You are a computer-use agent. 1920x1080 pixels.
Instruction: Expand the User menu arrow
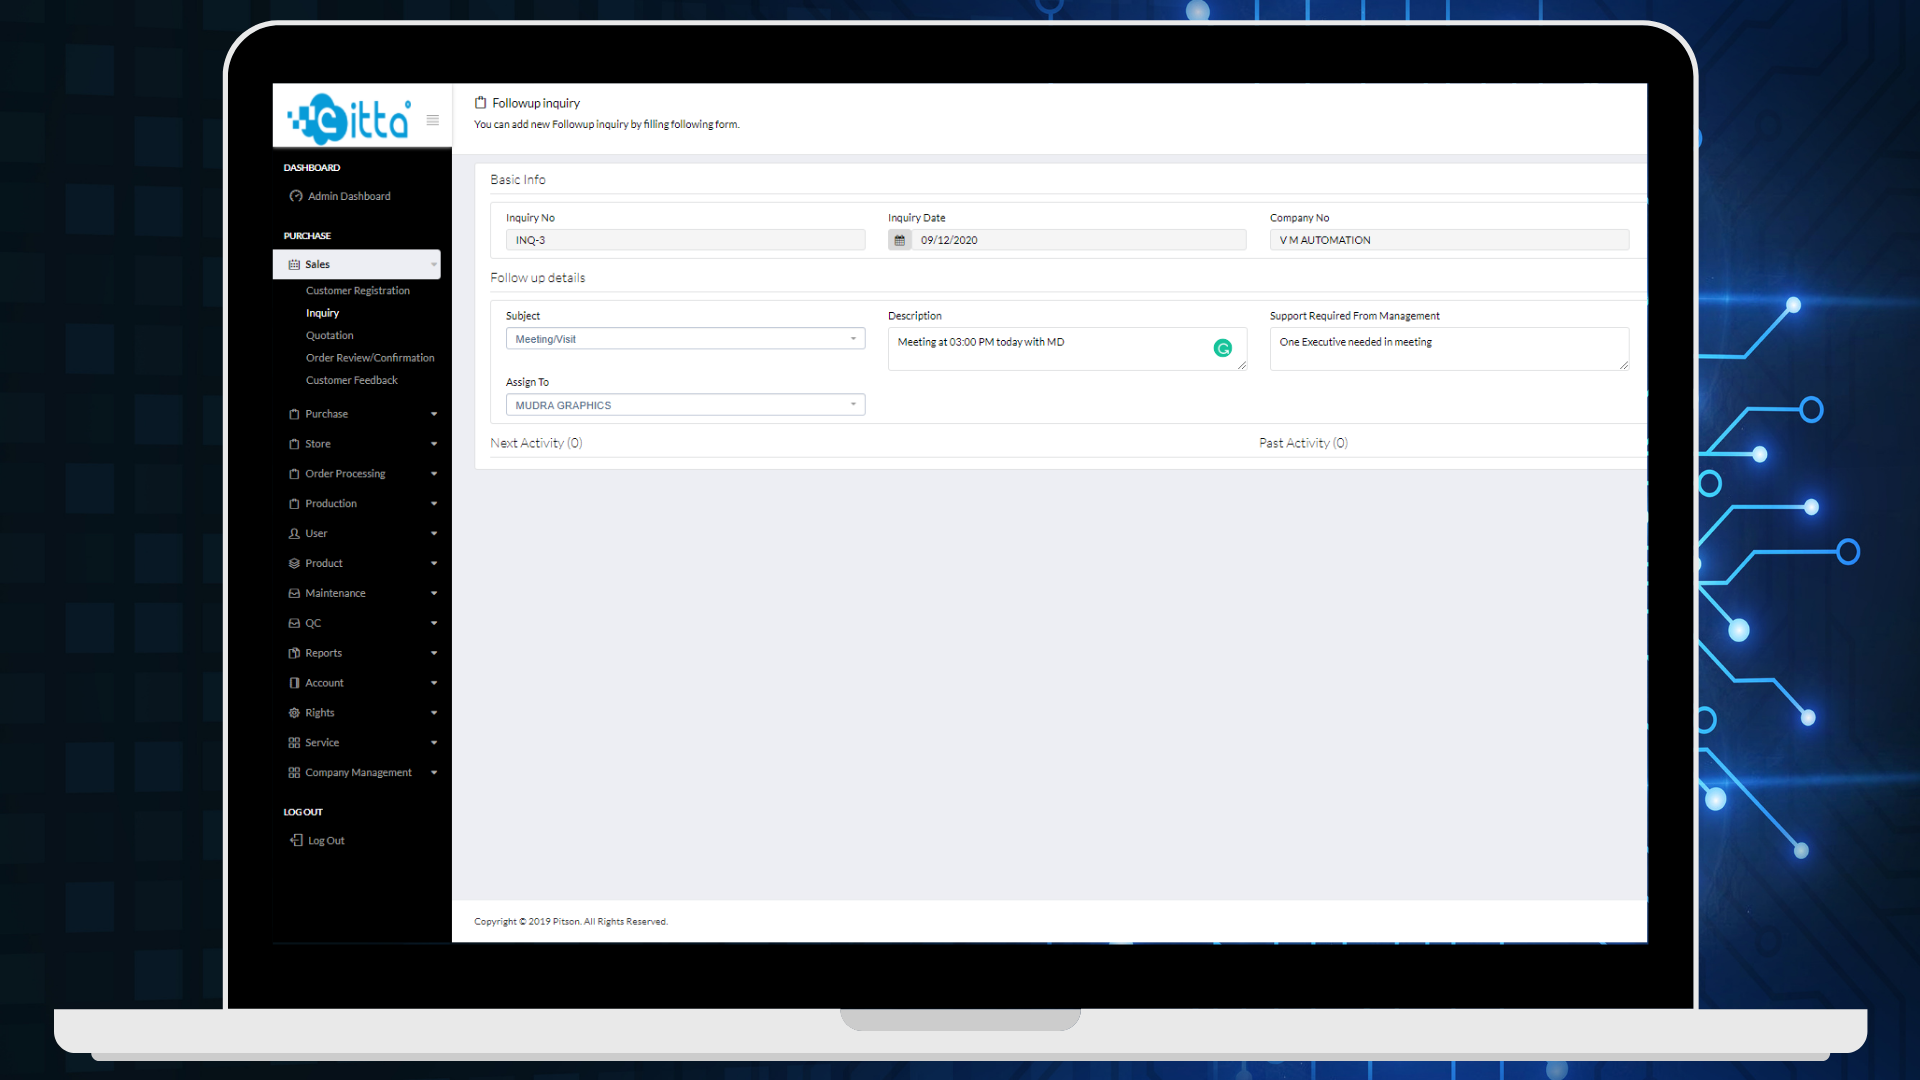coord(434,534)
